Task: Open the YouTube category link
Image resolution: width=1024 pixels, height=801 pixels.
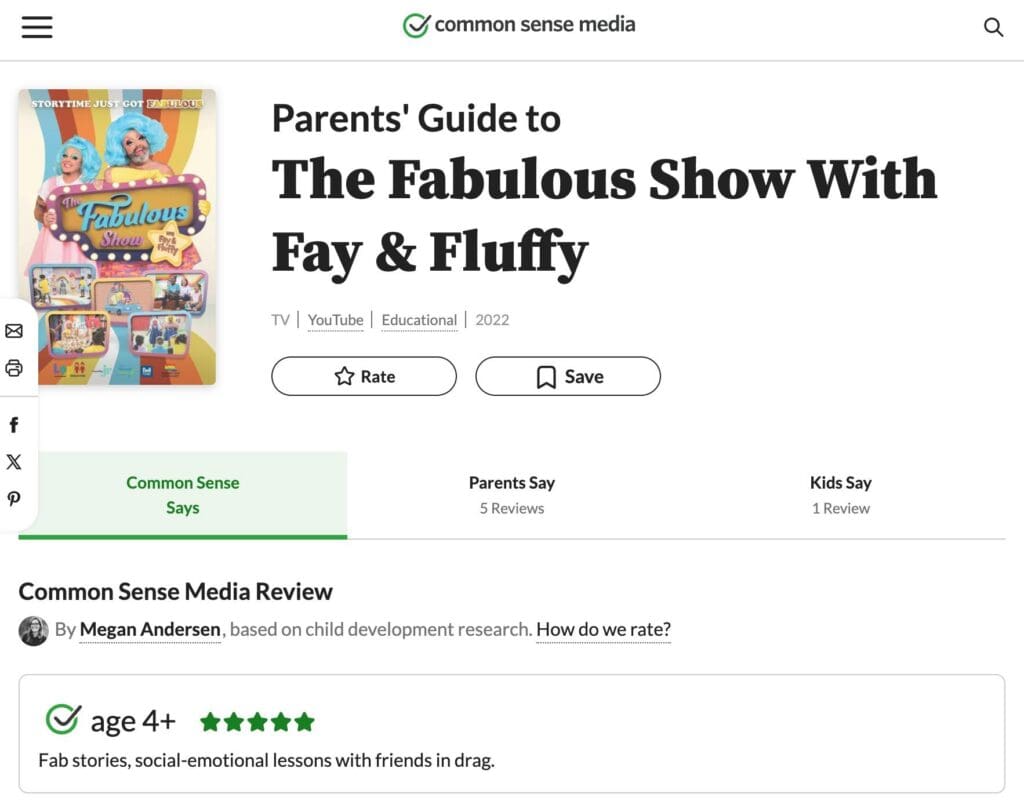Action: click(x=335, y=320)
